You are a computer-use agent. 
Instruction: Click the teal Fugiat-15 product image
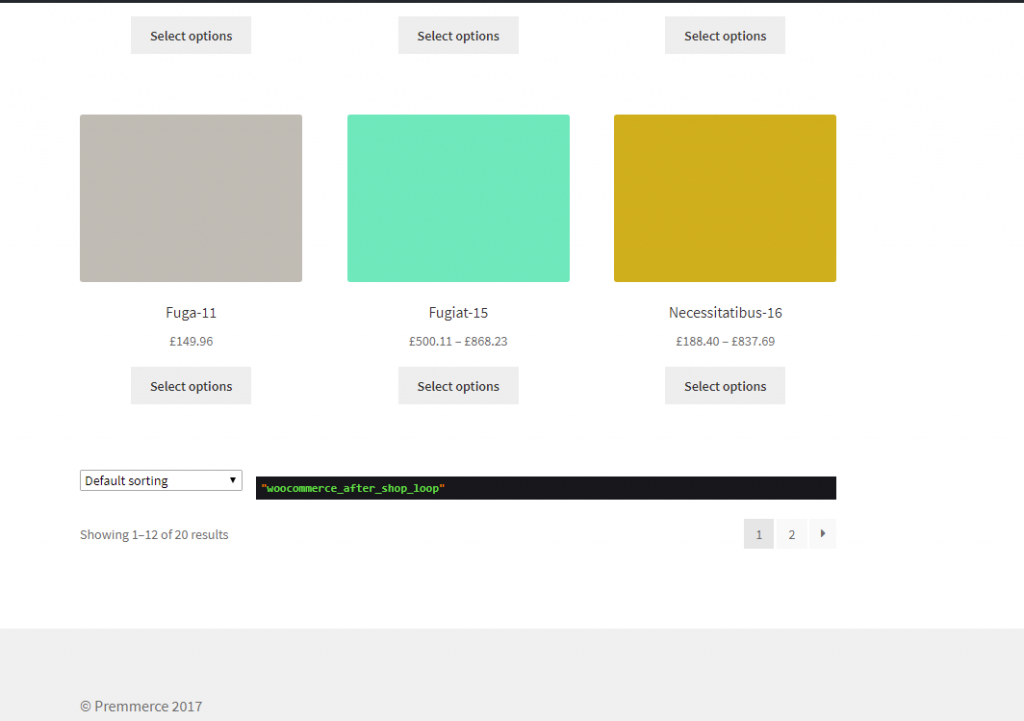click(x=458, y=197)
